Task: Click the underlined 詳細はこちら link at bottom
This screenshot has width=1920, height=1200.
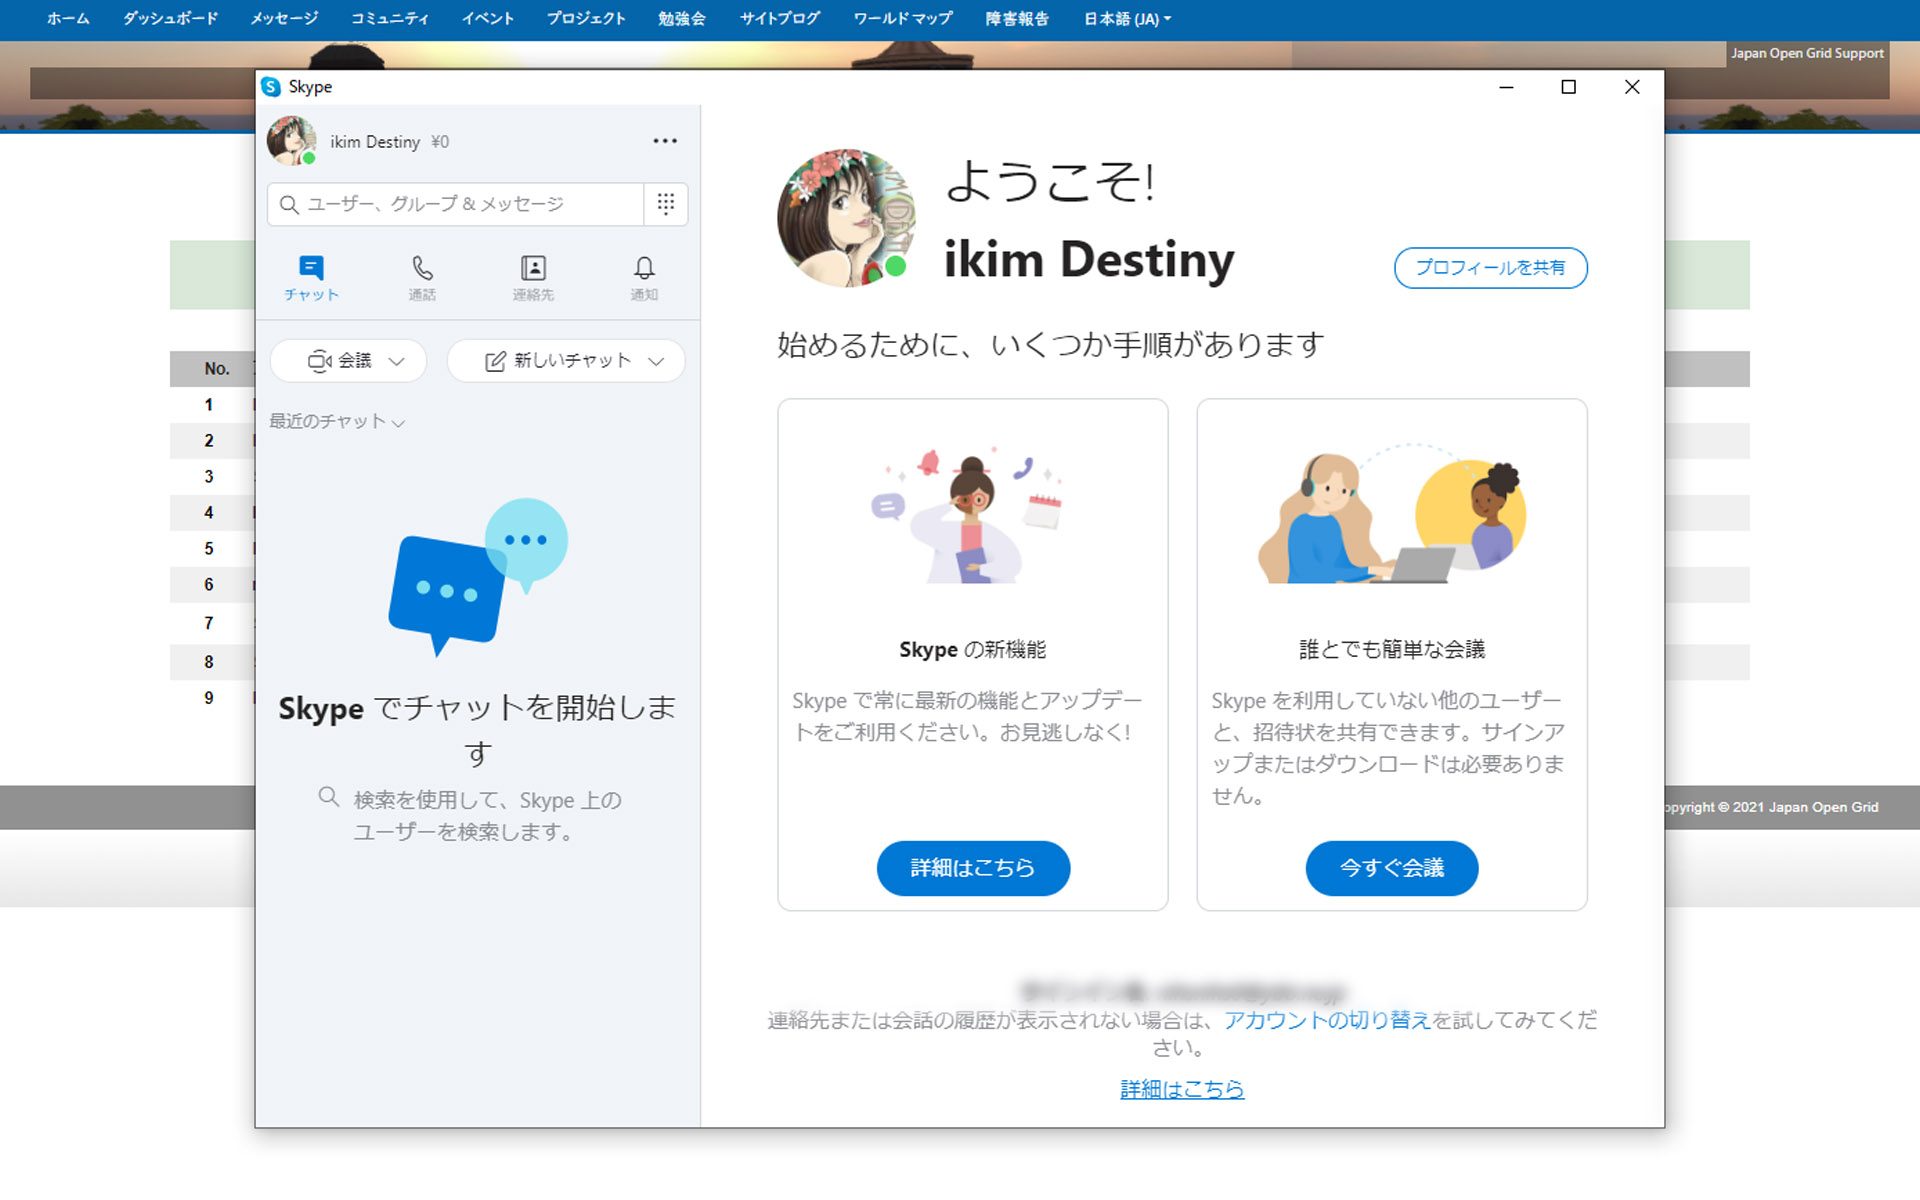Action: pyautogui.click(x=1182, y=1089)
